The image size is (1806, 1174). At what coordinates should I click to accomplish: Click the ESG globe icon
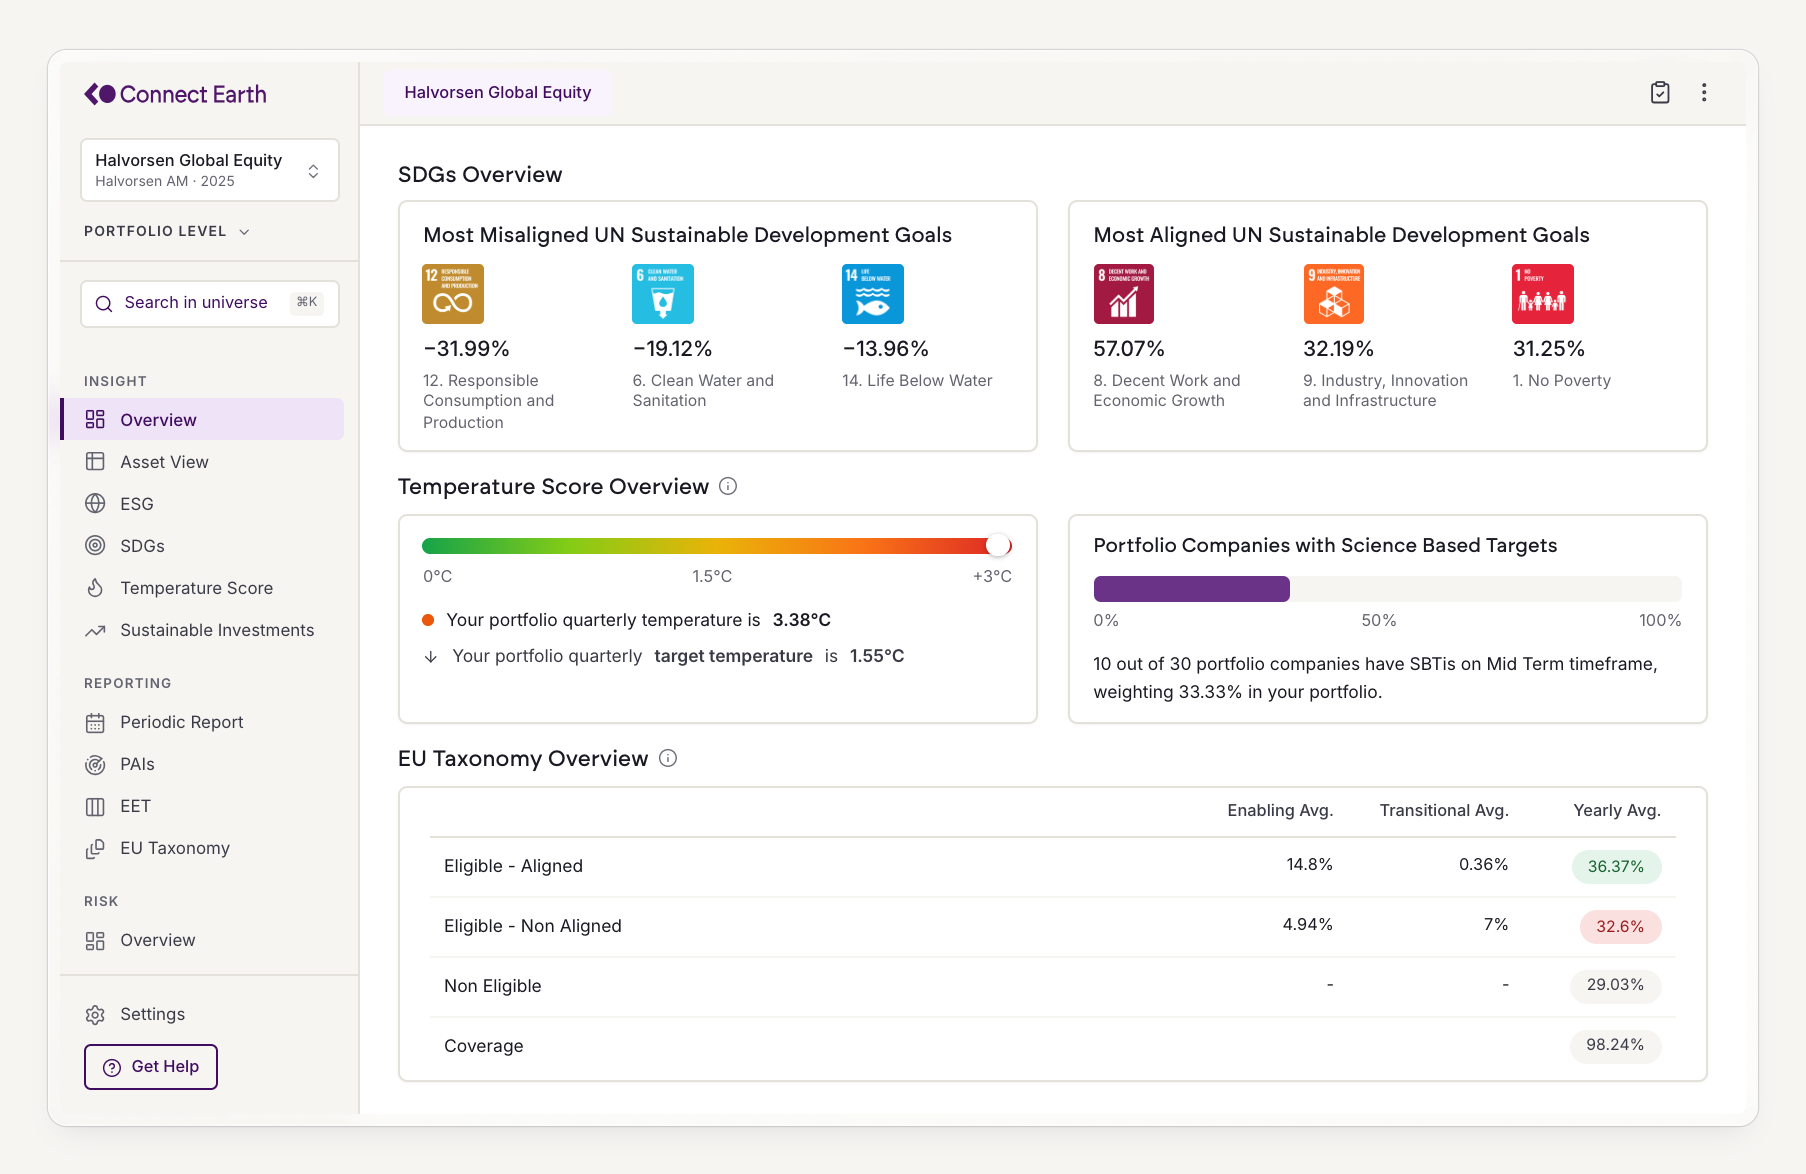(x=95, y=503)
